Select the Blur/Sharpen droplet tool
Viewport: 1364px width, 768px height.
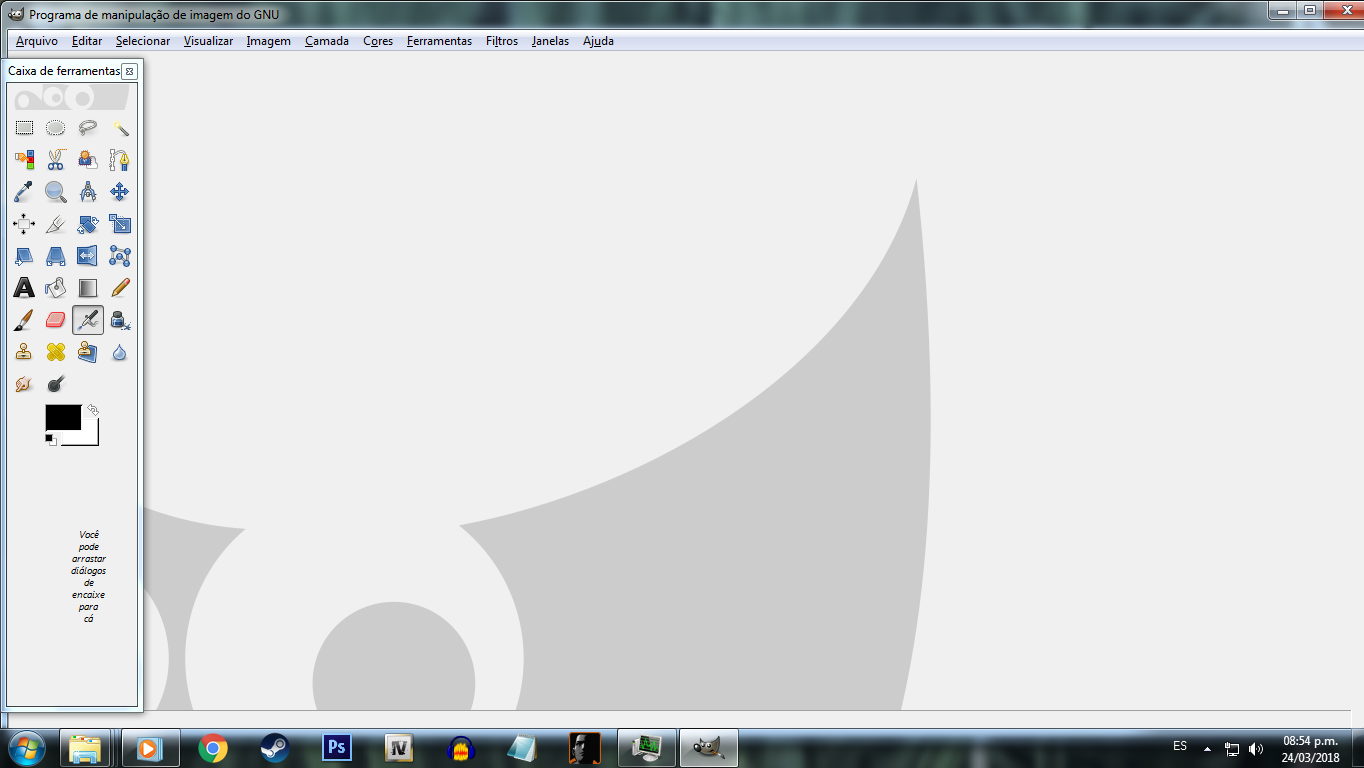point(120,352)
